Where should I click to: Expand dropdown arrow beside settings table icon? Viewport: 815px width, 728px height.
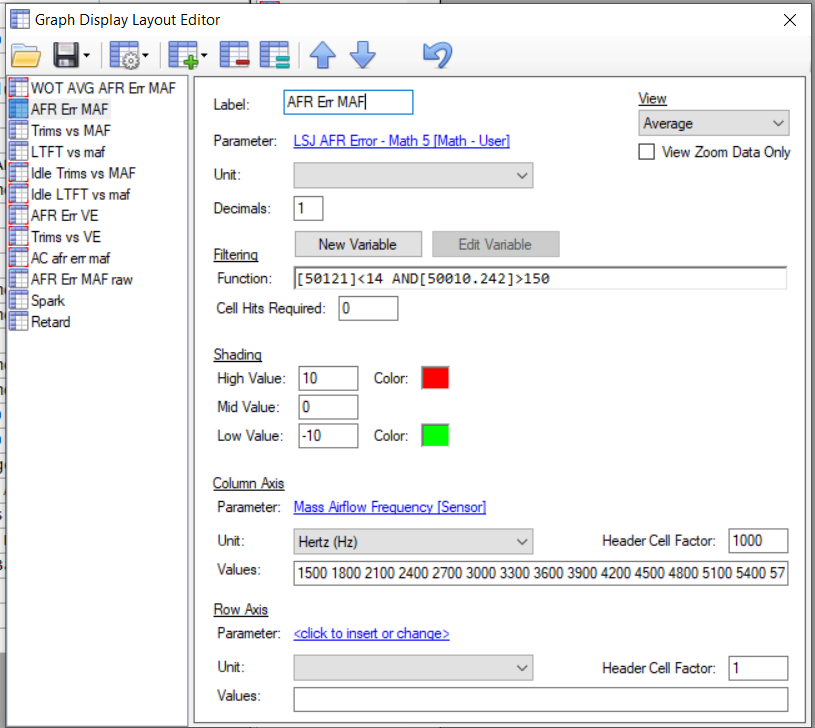click(x=146, y=56)
